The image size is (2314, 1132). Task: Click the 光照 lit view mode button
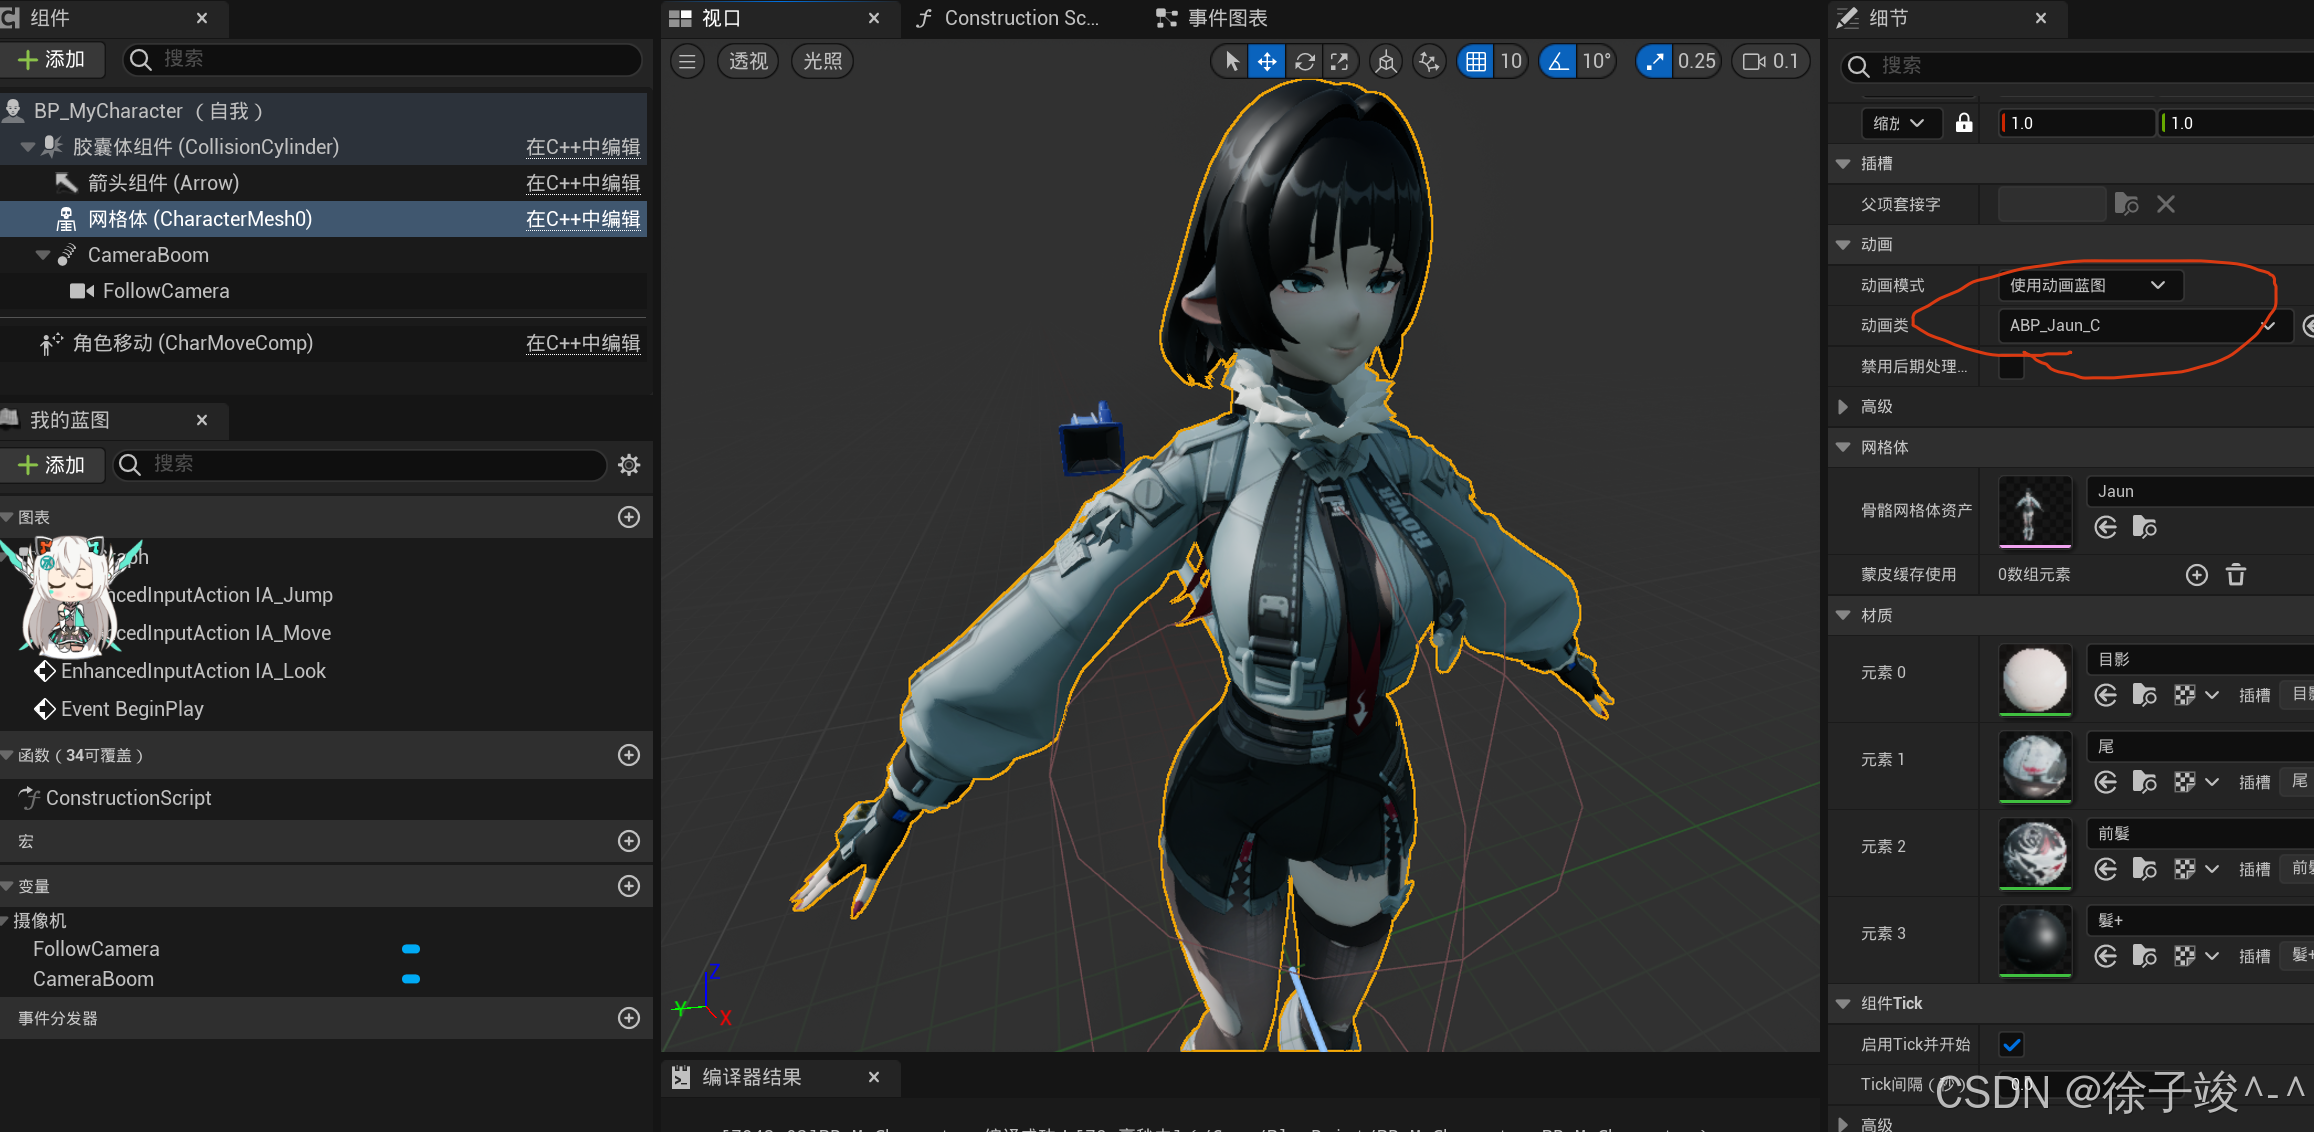[x=822, y=62]
